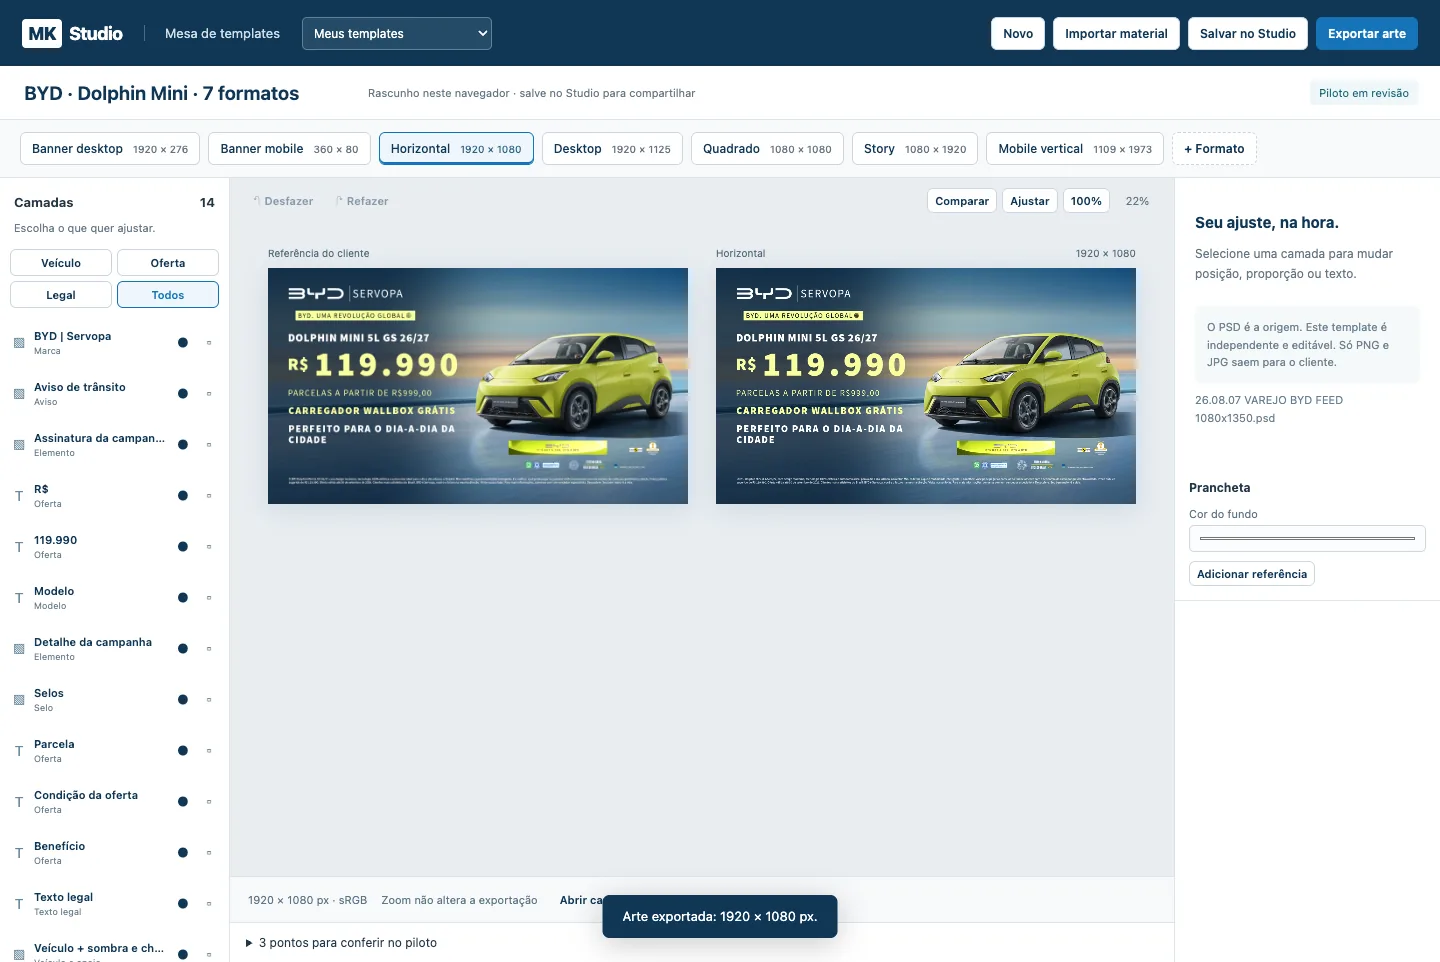Click small square icon on Parcela row
1440x962 pixels.
tap(209, 751)
